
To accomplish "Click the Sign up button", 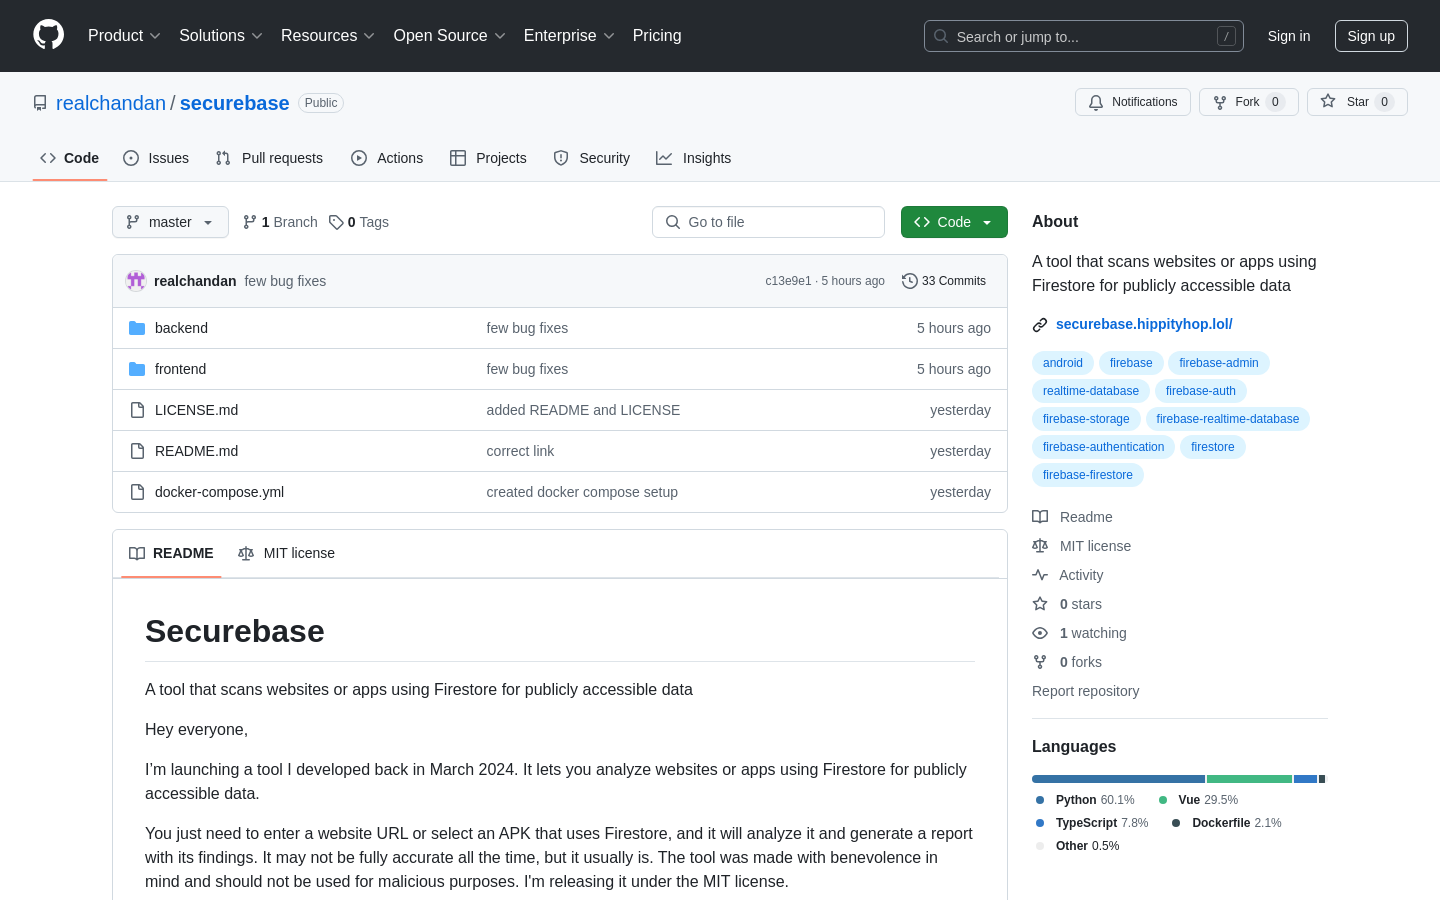I will (1371, 36).
